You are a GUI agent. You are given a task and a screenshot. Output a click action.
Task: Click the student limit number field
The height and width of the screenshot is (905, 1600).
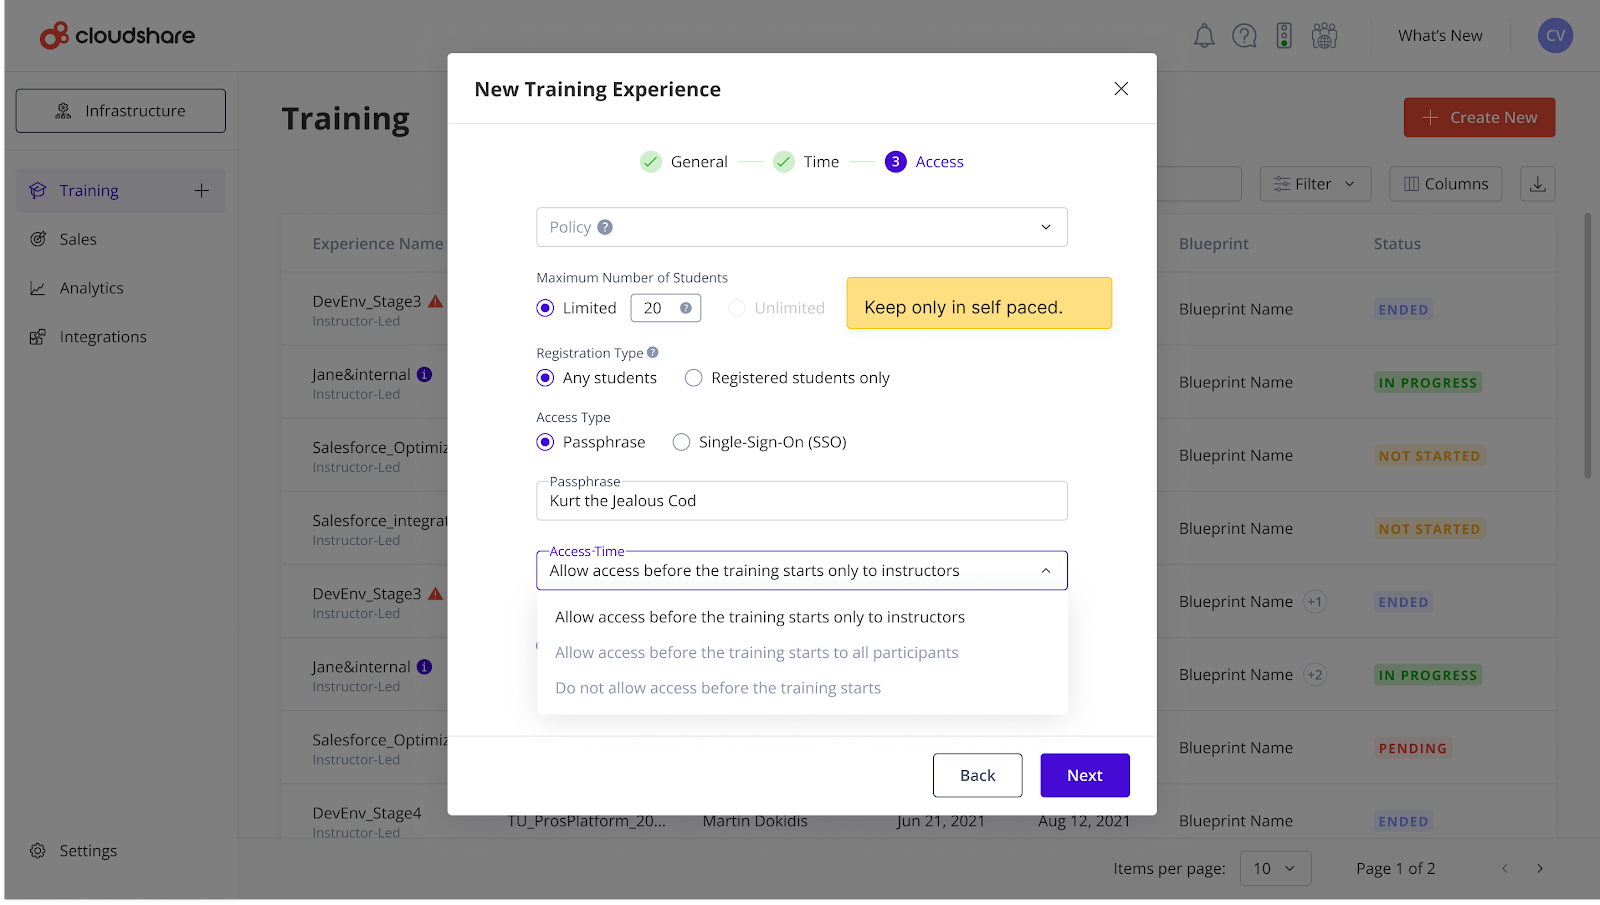[666, 308]
